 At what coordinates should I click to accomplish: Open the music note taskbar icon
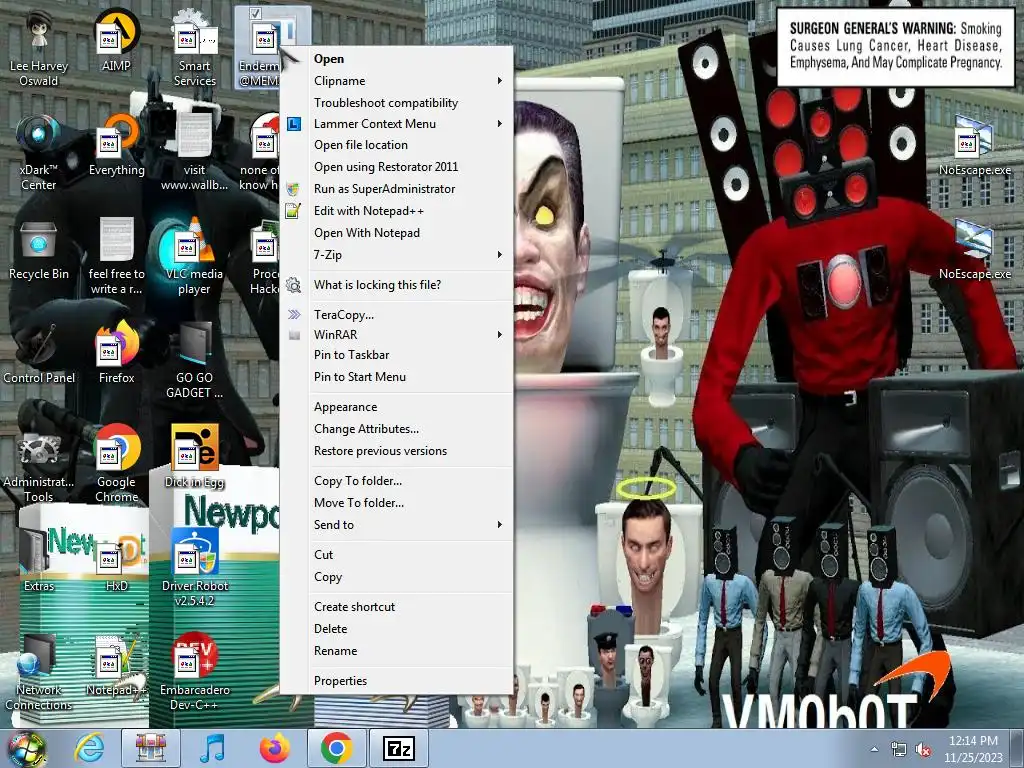point(212,748)
